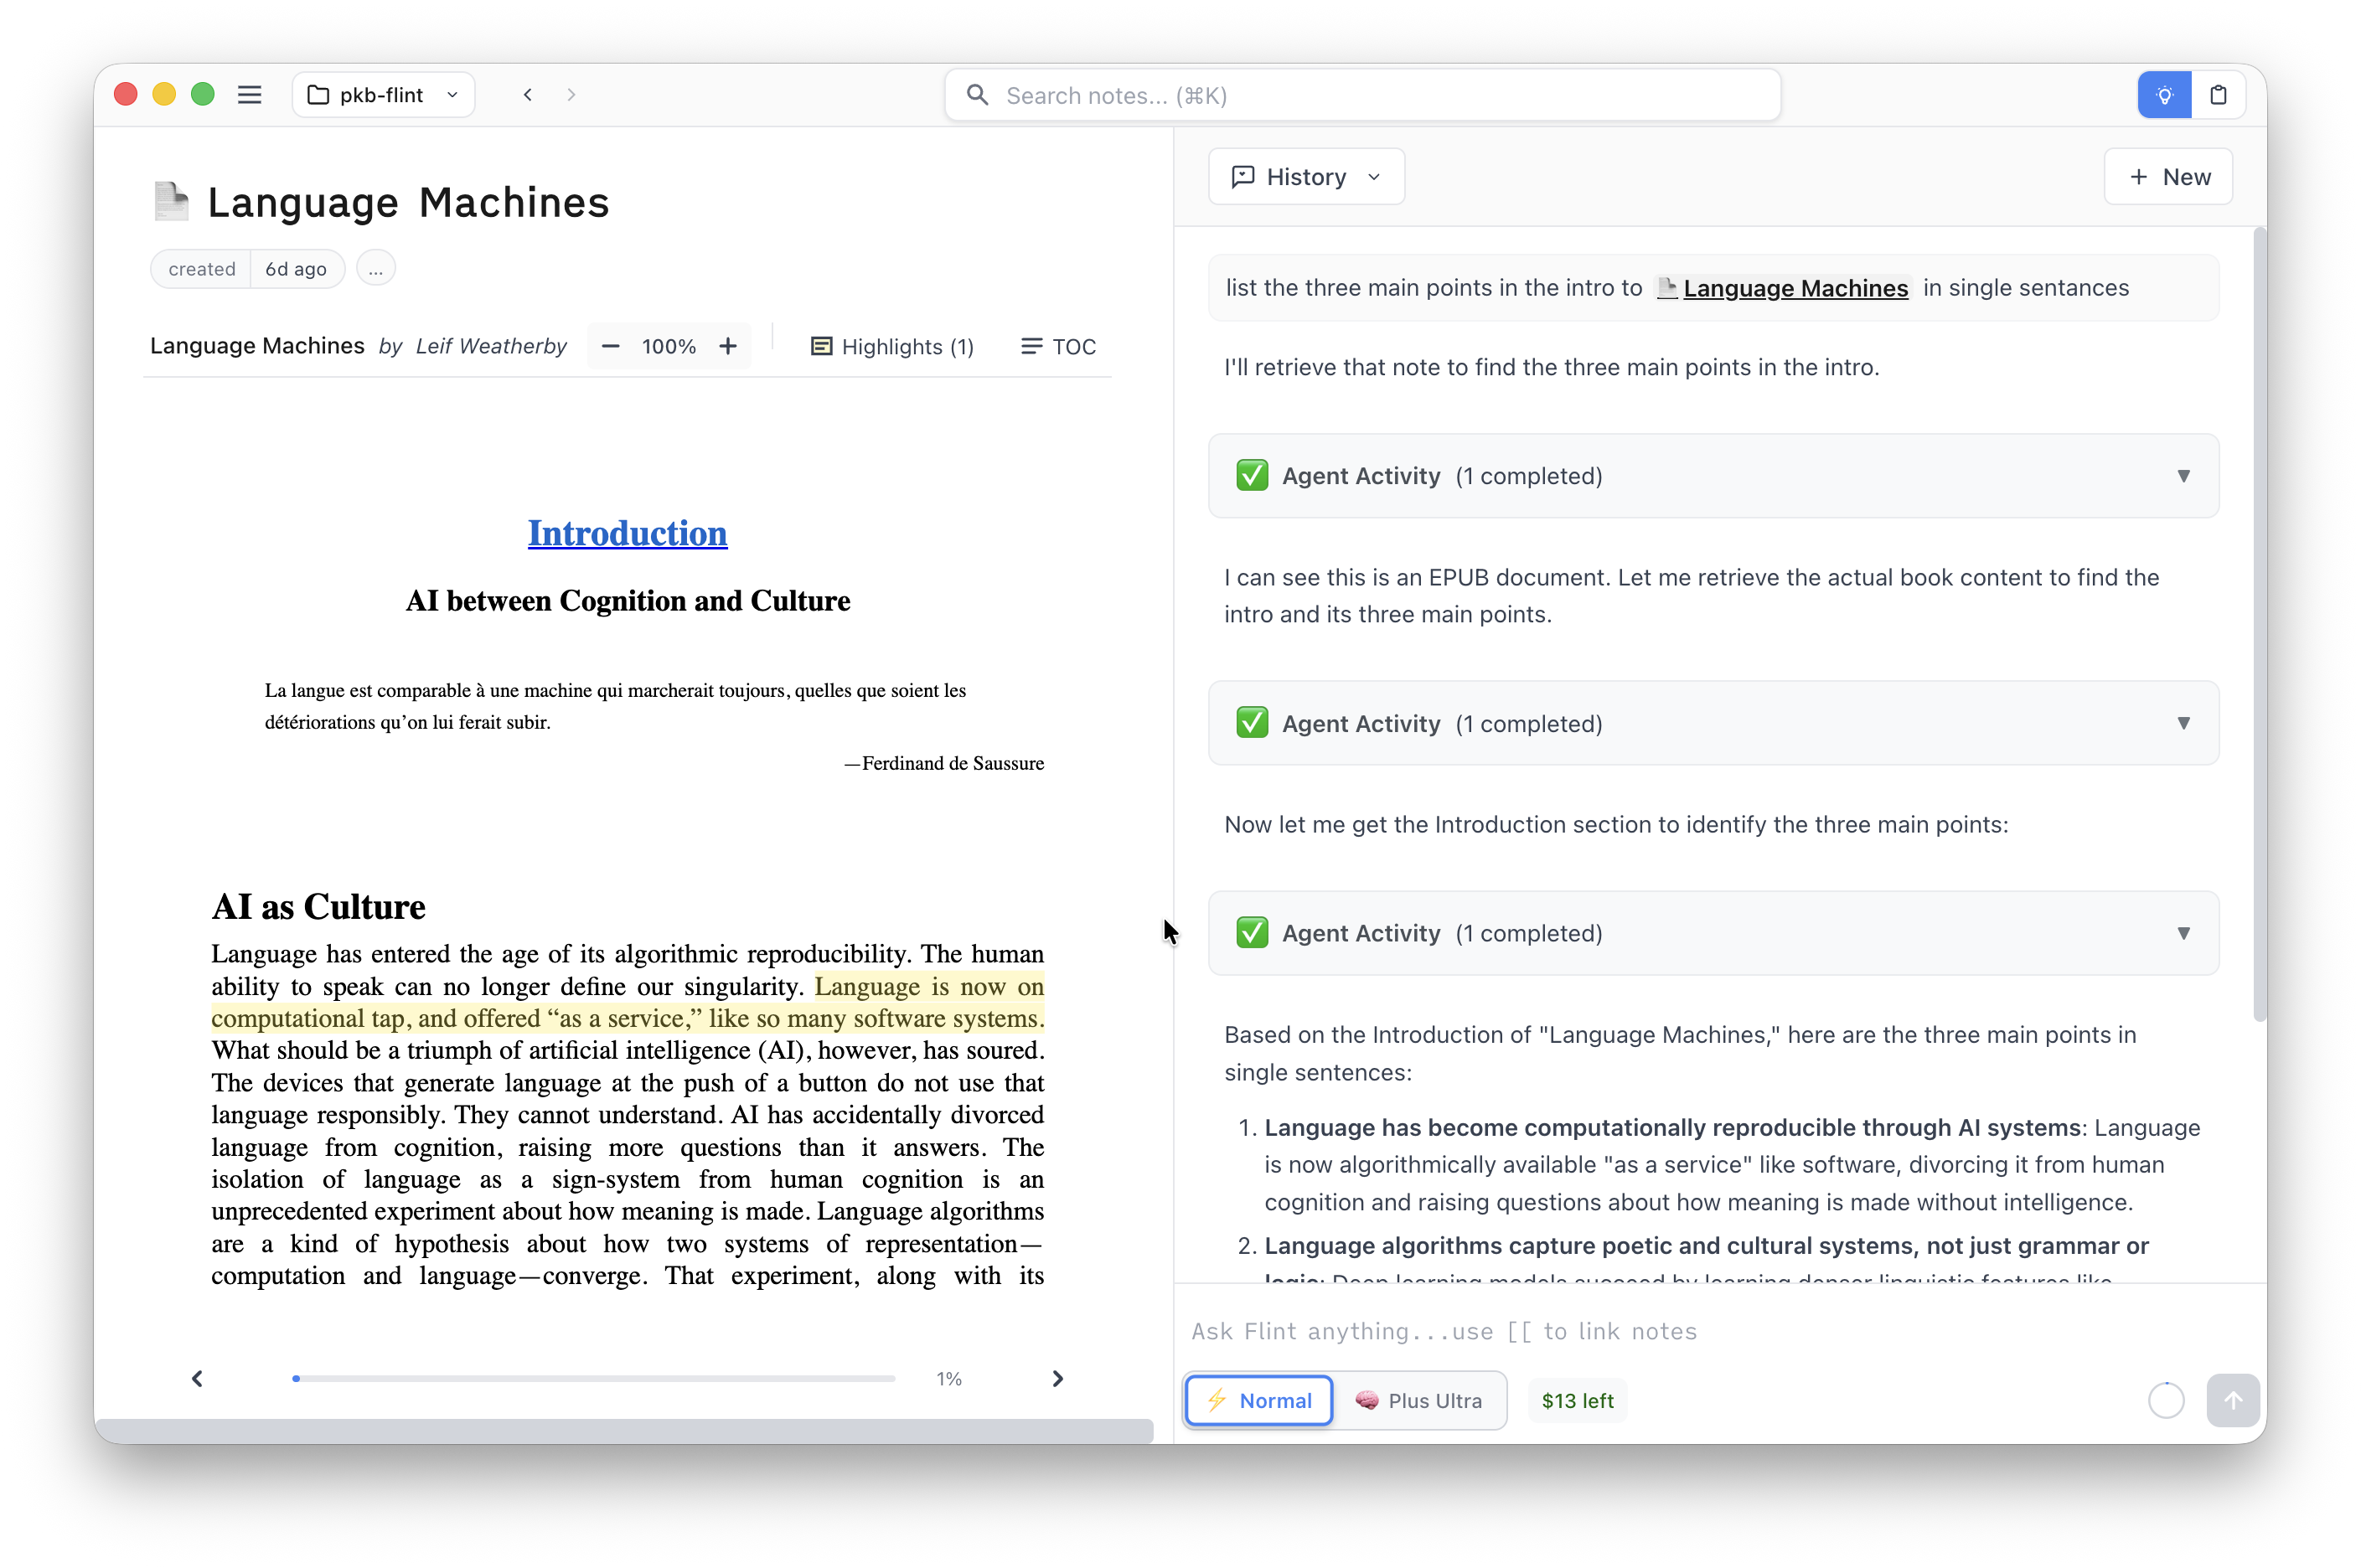The image size is (2361, 1568).
Task: Click the clipboard icon in the title bar
Action: [x=2218, y=94]
